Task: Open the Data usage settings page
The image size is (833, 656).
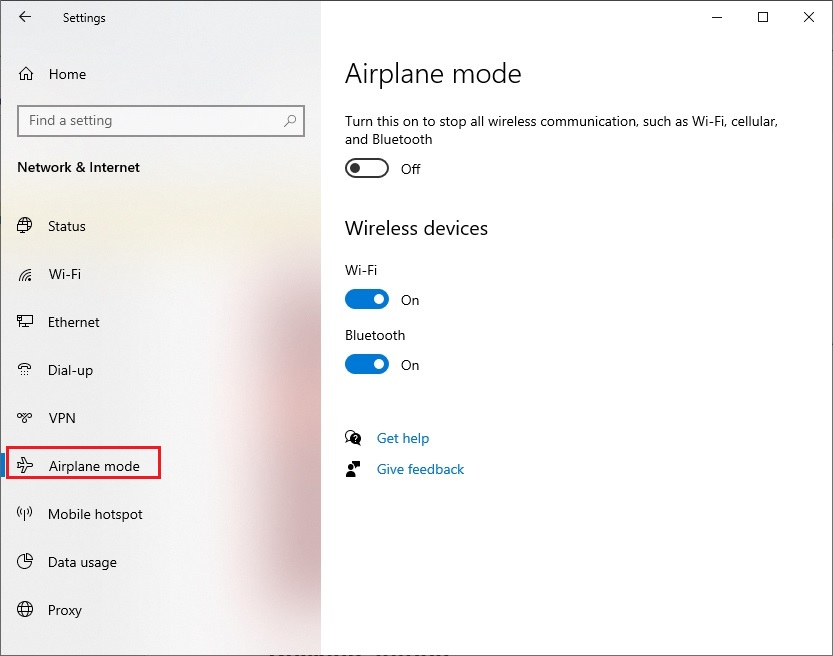Action: click(82, 562)
